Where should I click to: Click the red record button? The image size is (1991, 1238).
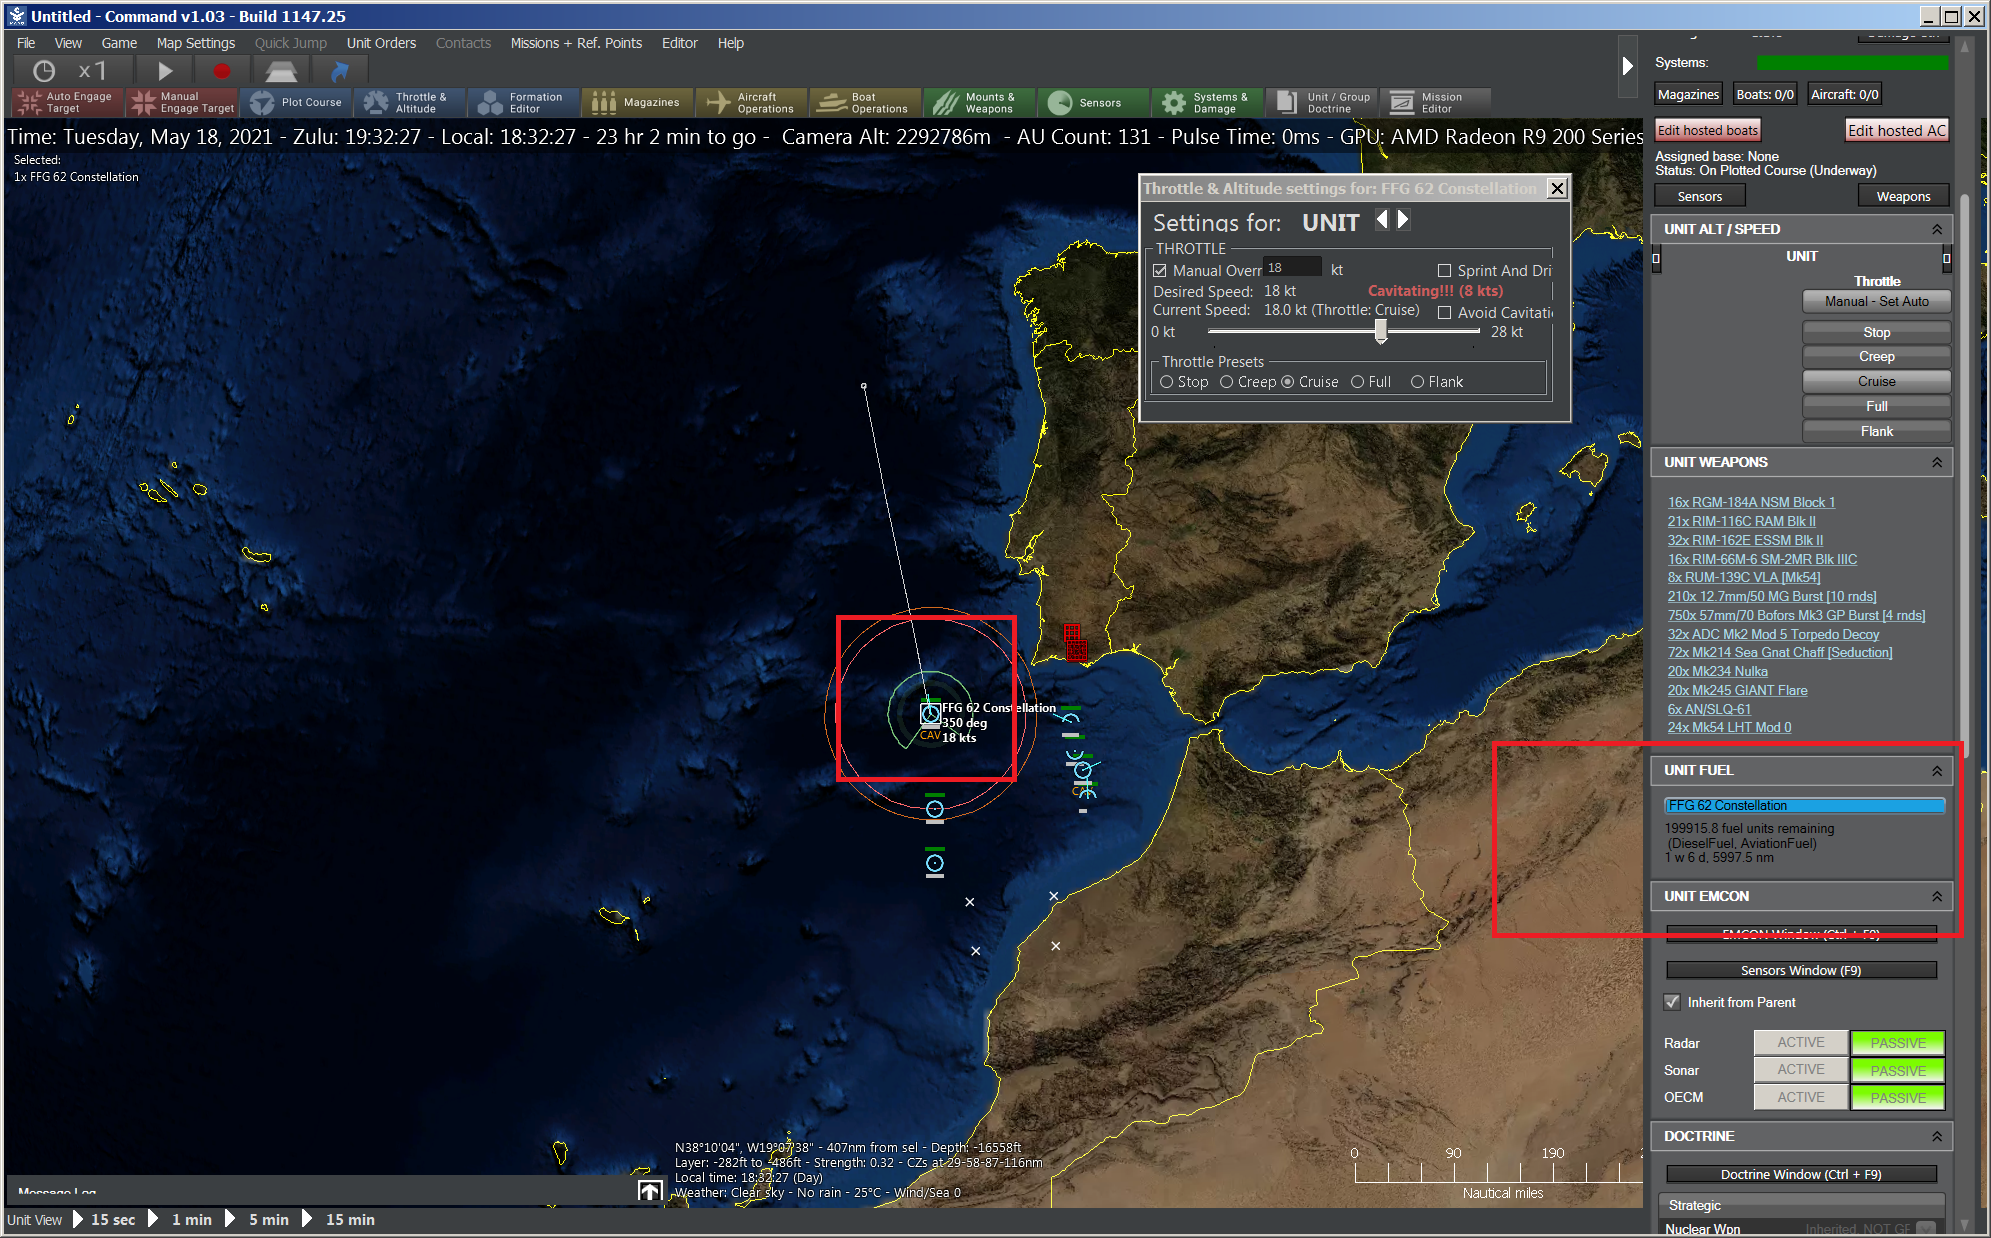tap(222, 71)
